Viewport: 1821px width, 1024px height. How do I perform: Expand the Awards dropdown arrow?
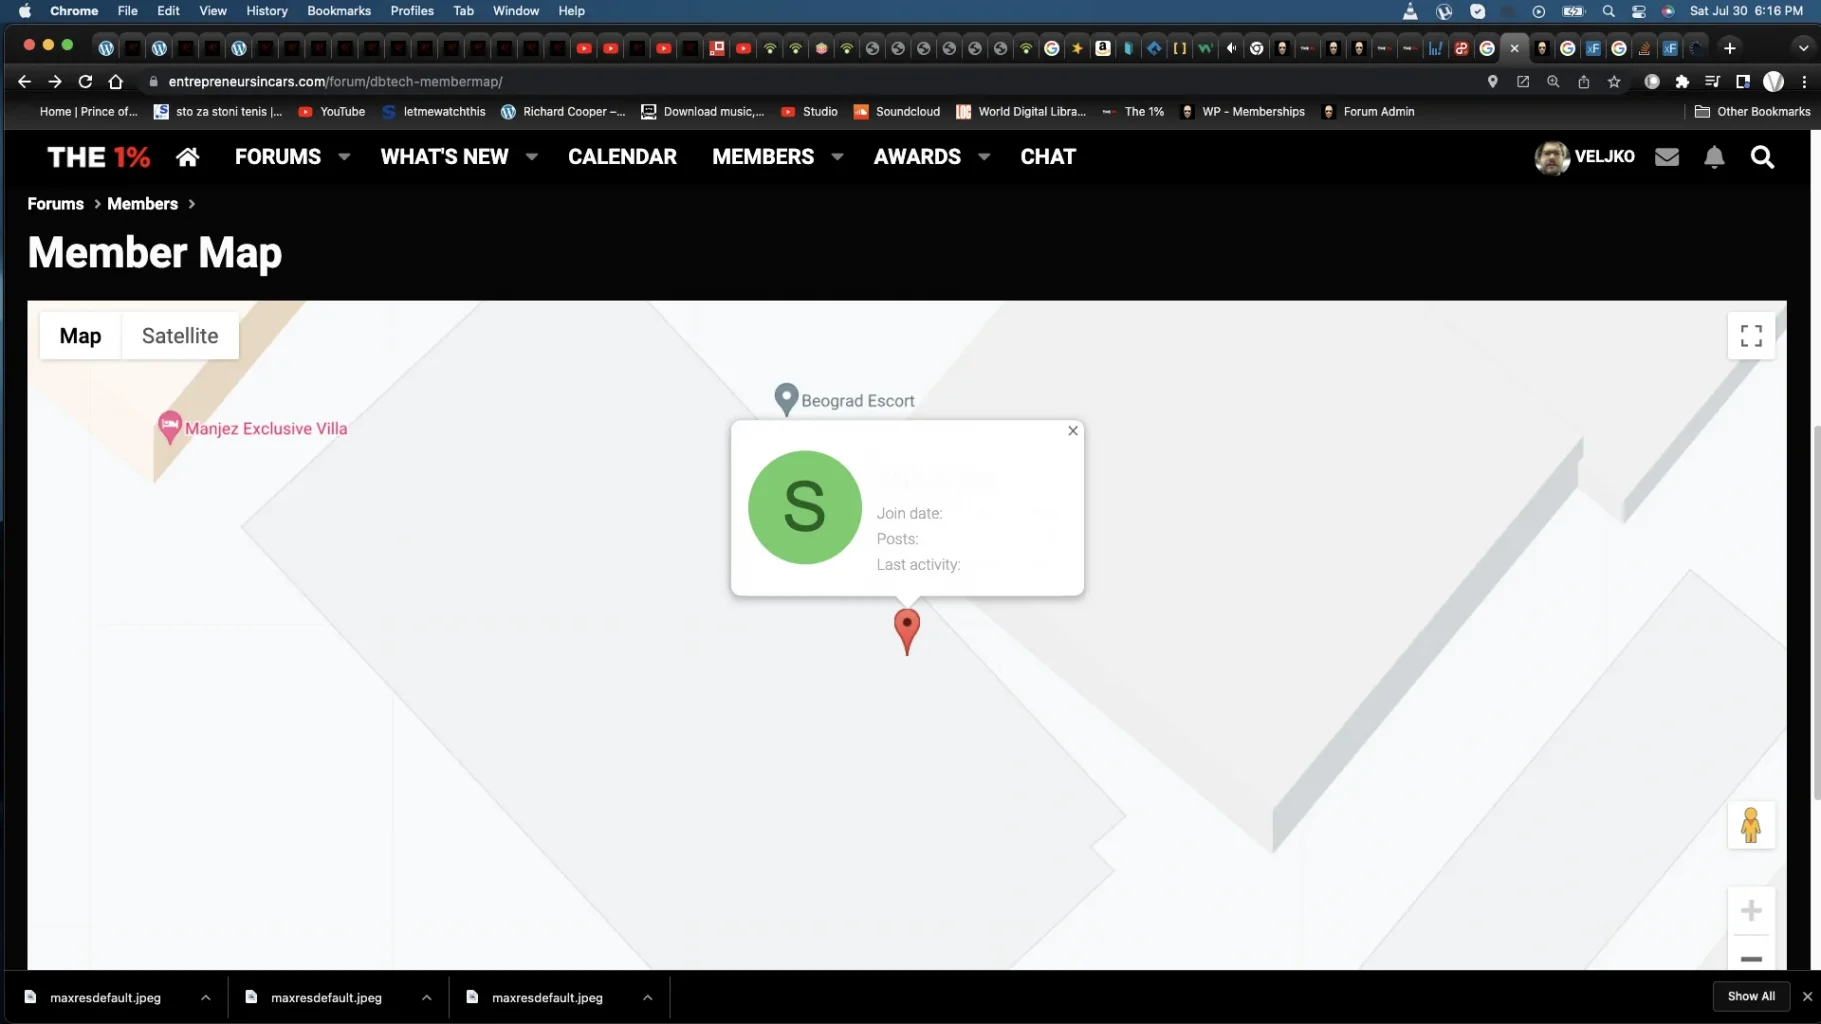tap(984, 157)
